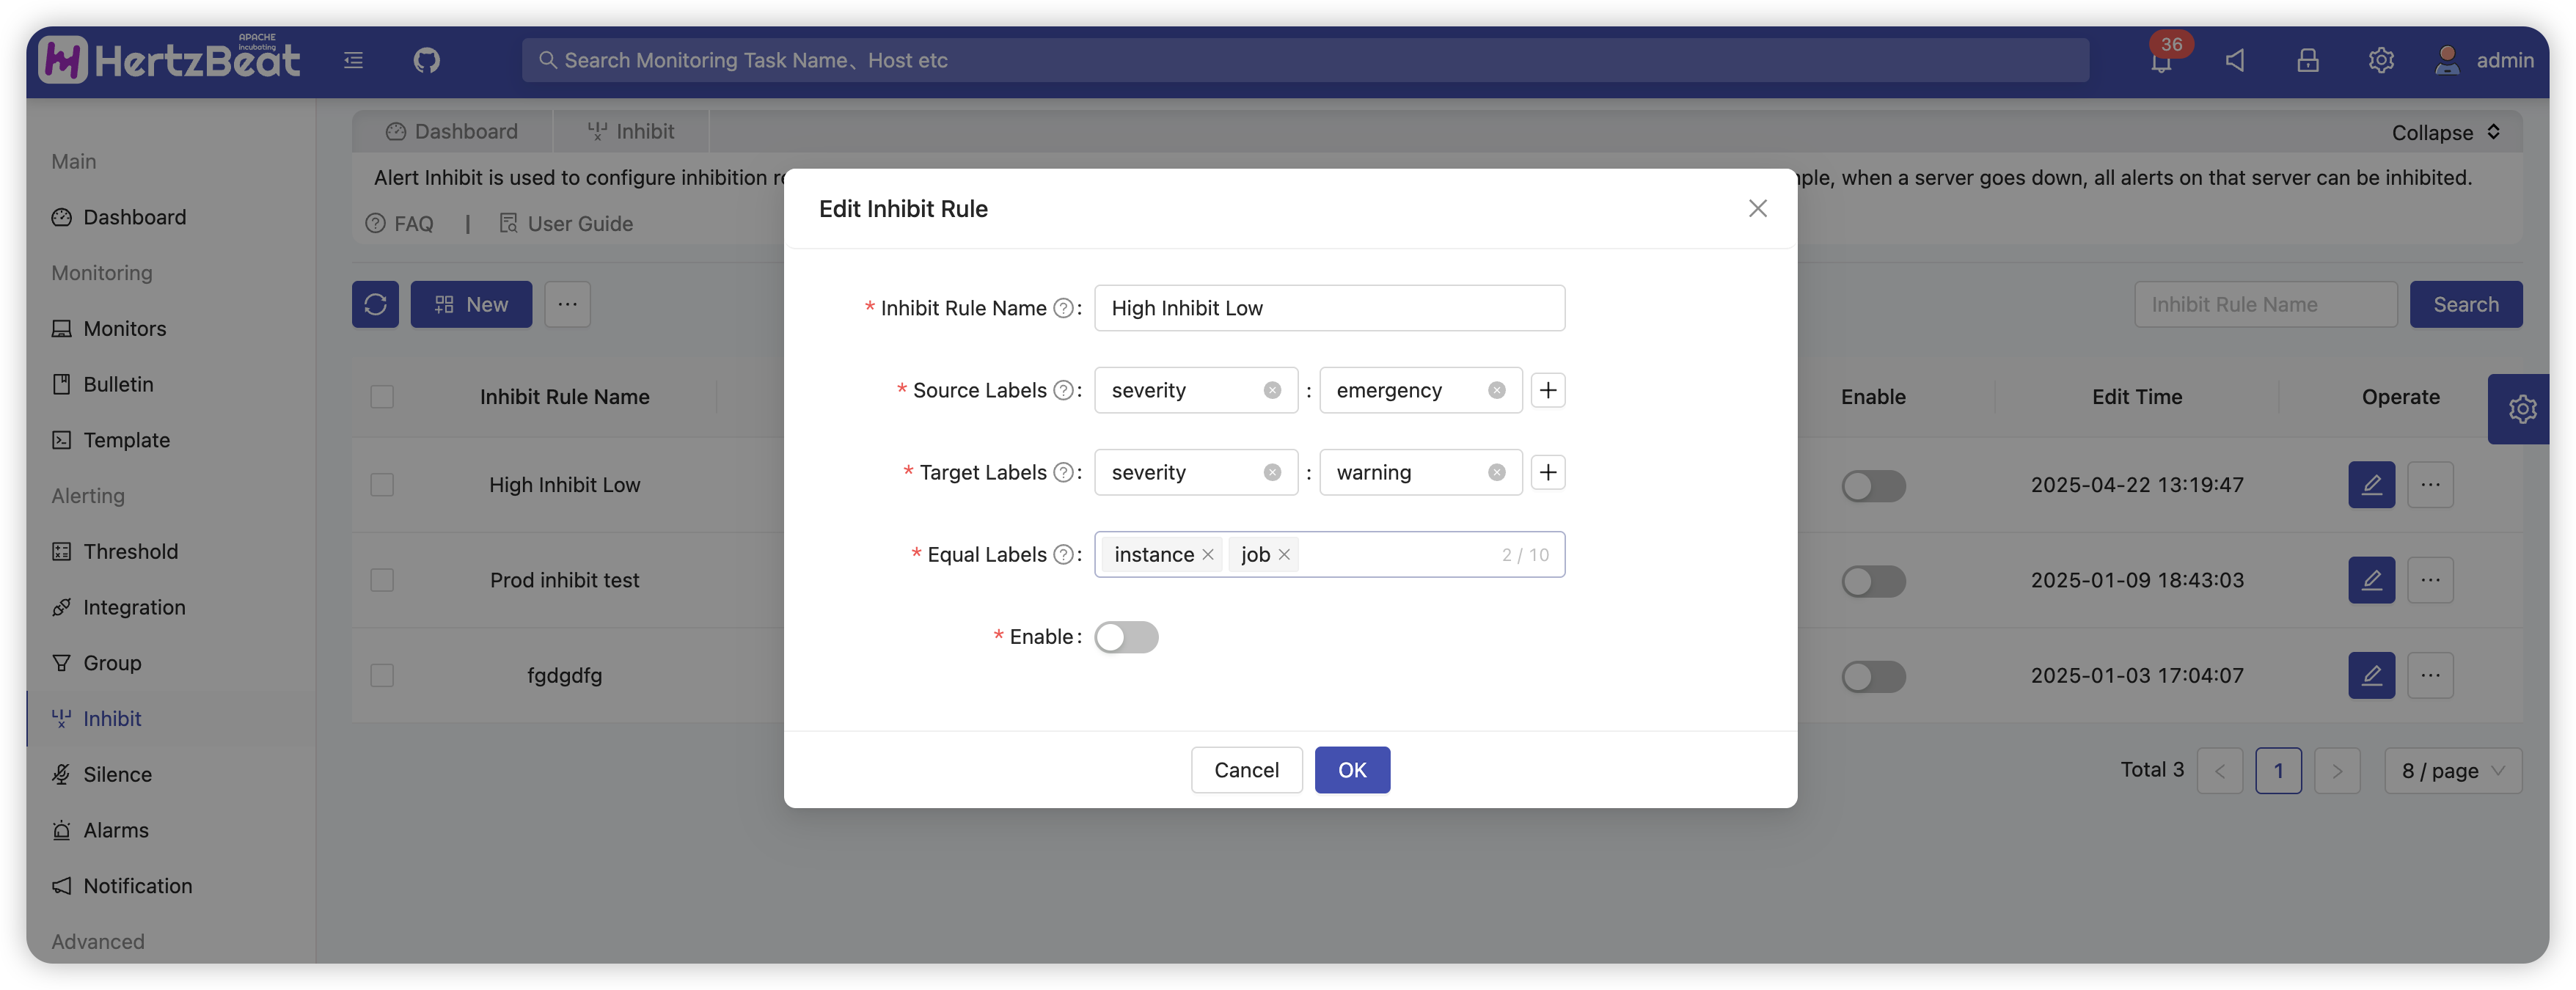Click the Inhibit Rule Name text field
This screenshot has height=990, width=2576.
1328,308
